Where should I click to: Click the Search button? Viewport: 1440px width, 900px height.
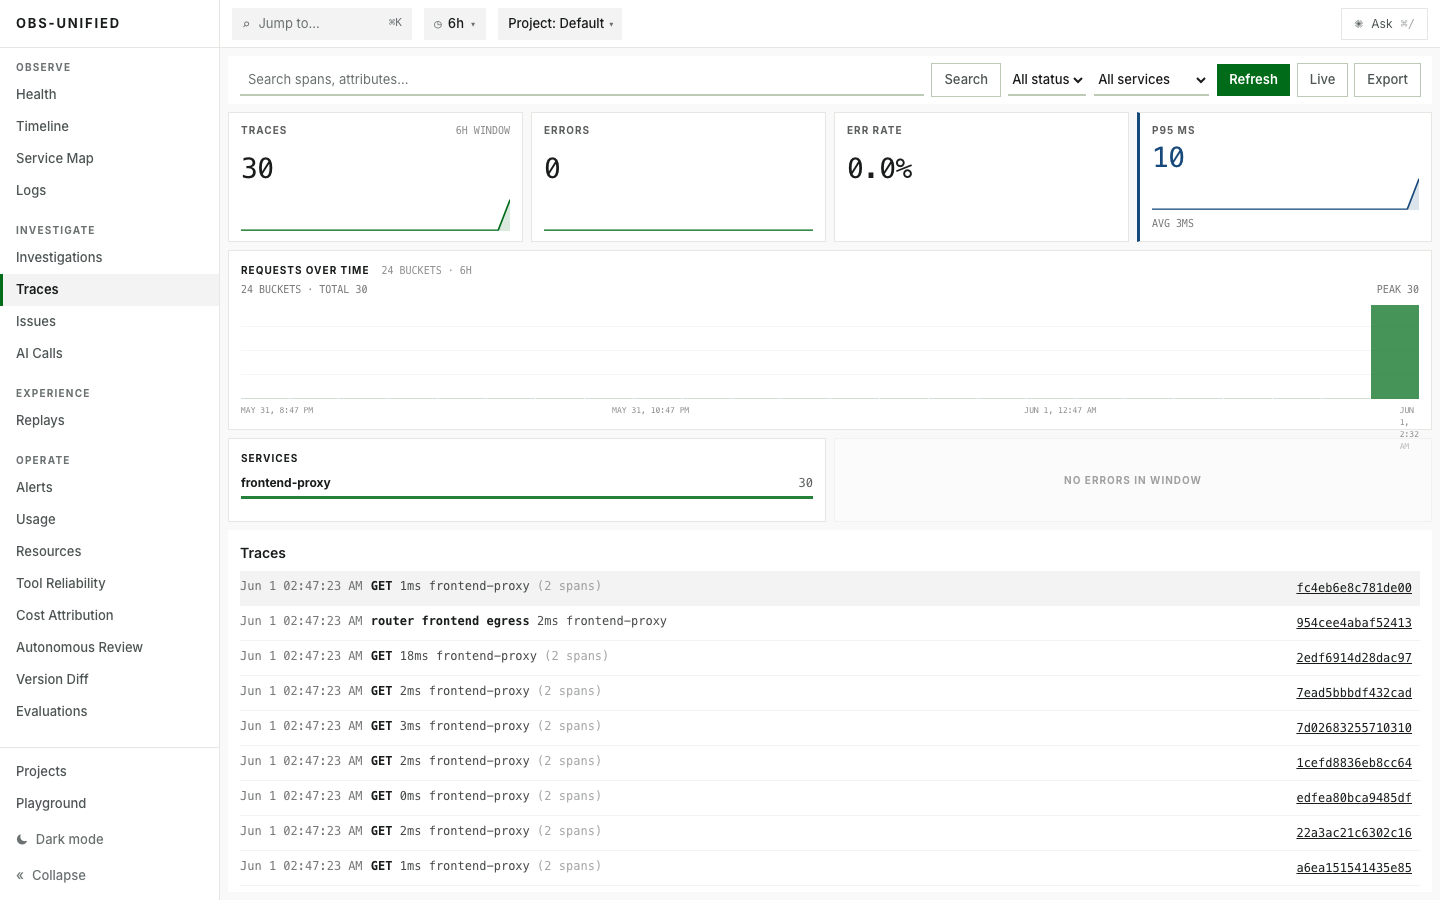point(966,80)
